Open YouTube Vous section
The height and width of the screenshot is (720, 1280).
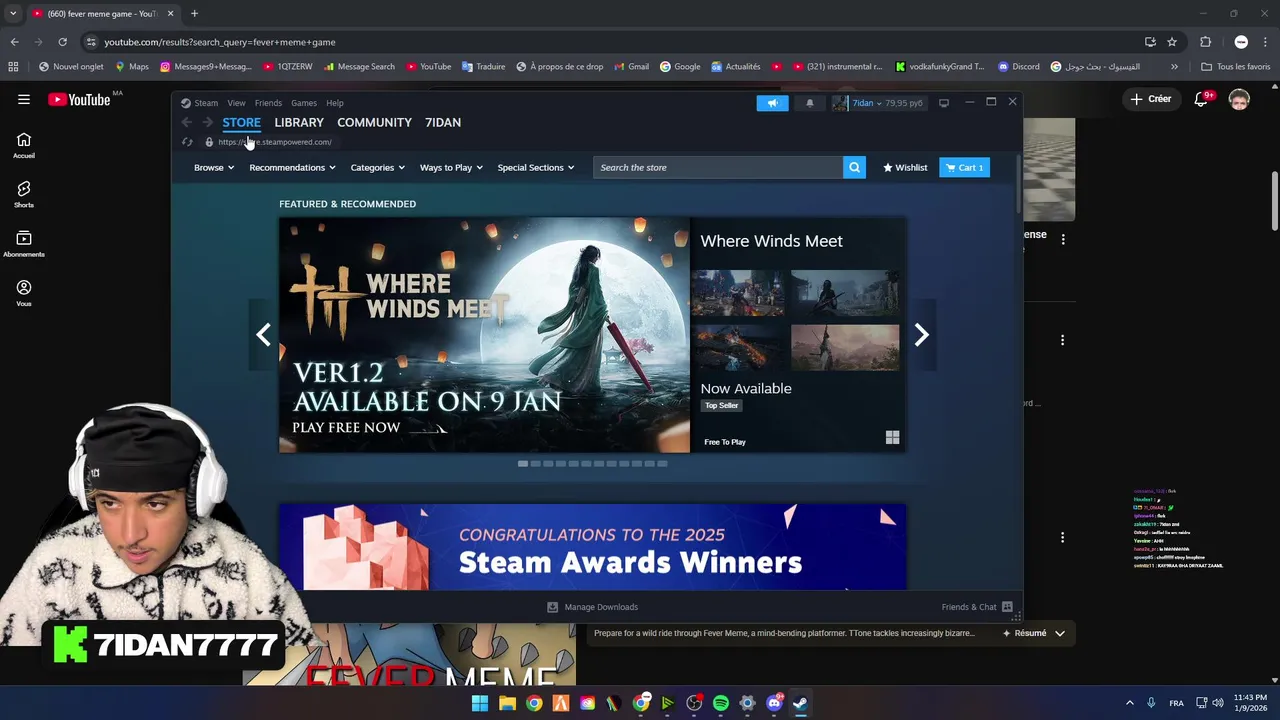[24, 293]
